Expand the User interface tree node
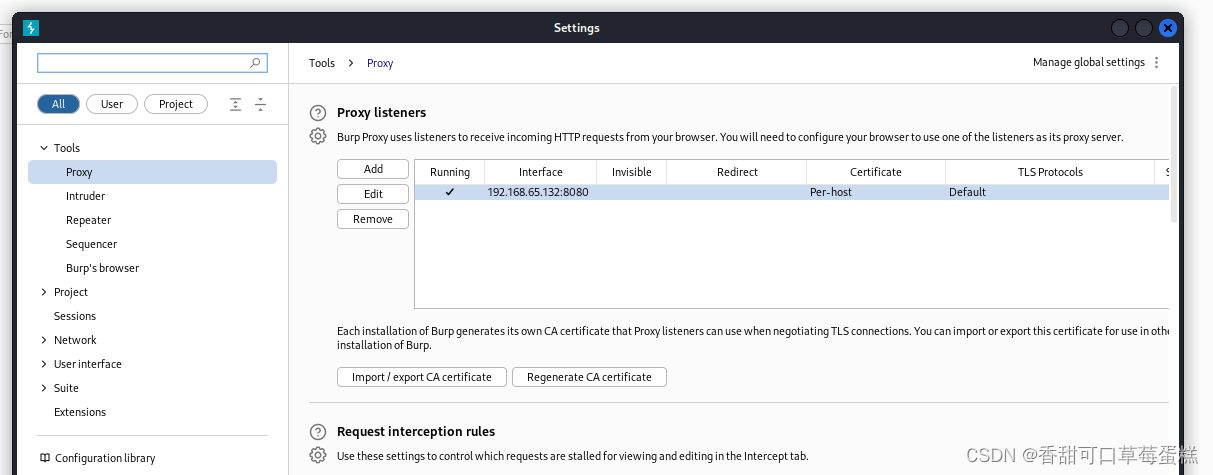This screenshot has height=475, width=1213. 43,364
